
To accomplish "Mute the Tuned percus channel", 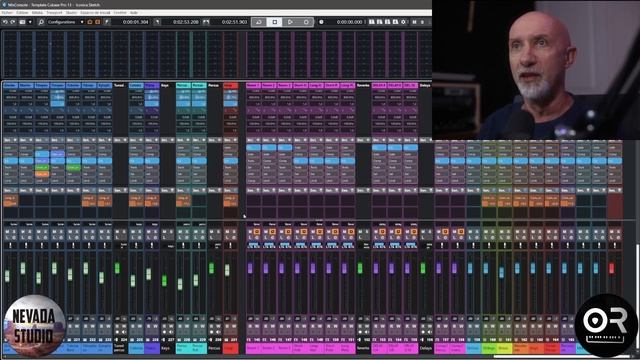I will 117,231.
